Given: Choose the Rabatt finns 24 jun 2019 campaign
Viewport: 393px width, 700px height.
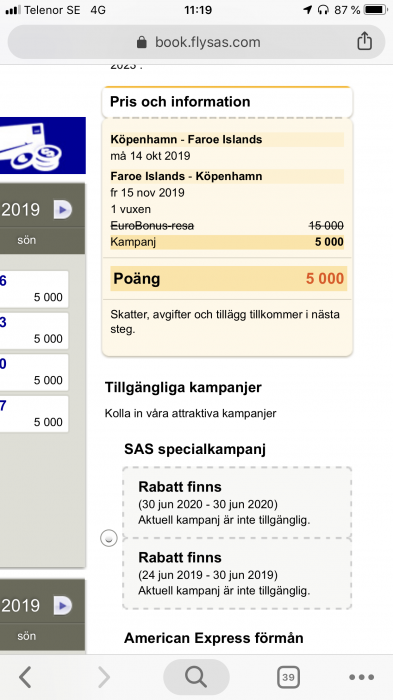Looking at the screenshot, I should pyautogui.click(x=237, y=574).
